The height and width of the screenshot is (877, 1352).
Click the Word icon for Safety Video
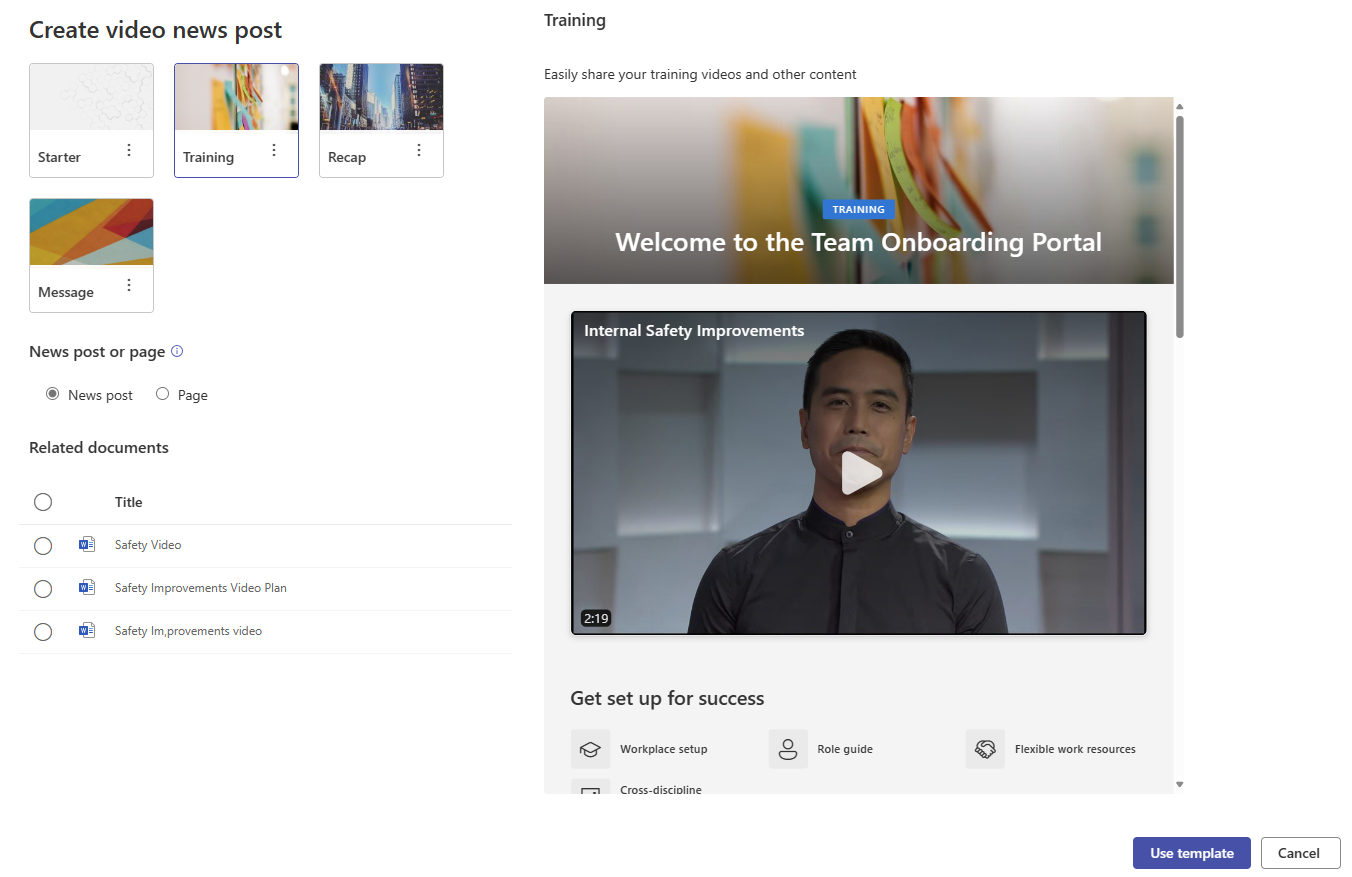[87, 545]
